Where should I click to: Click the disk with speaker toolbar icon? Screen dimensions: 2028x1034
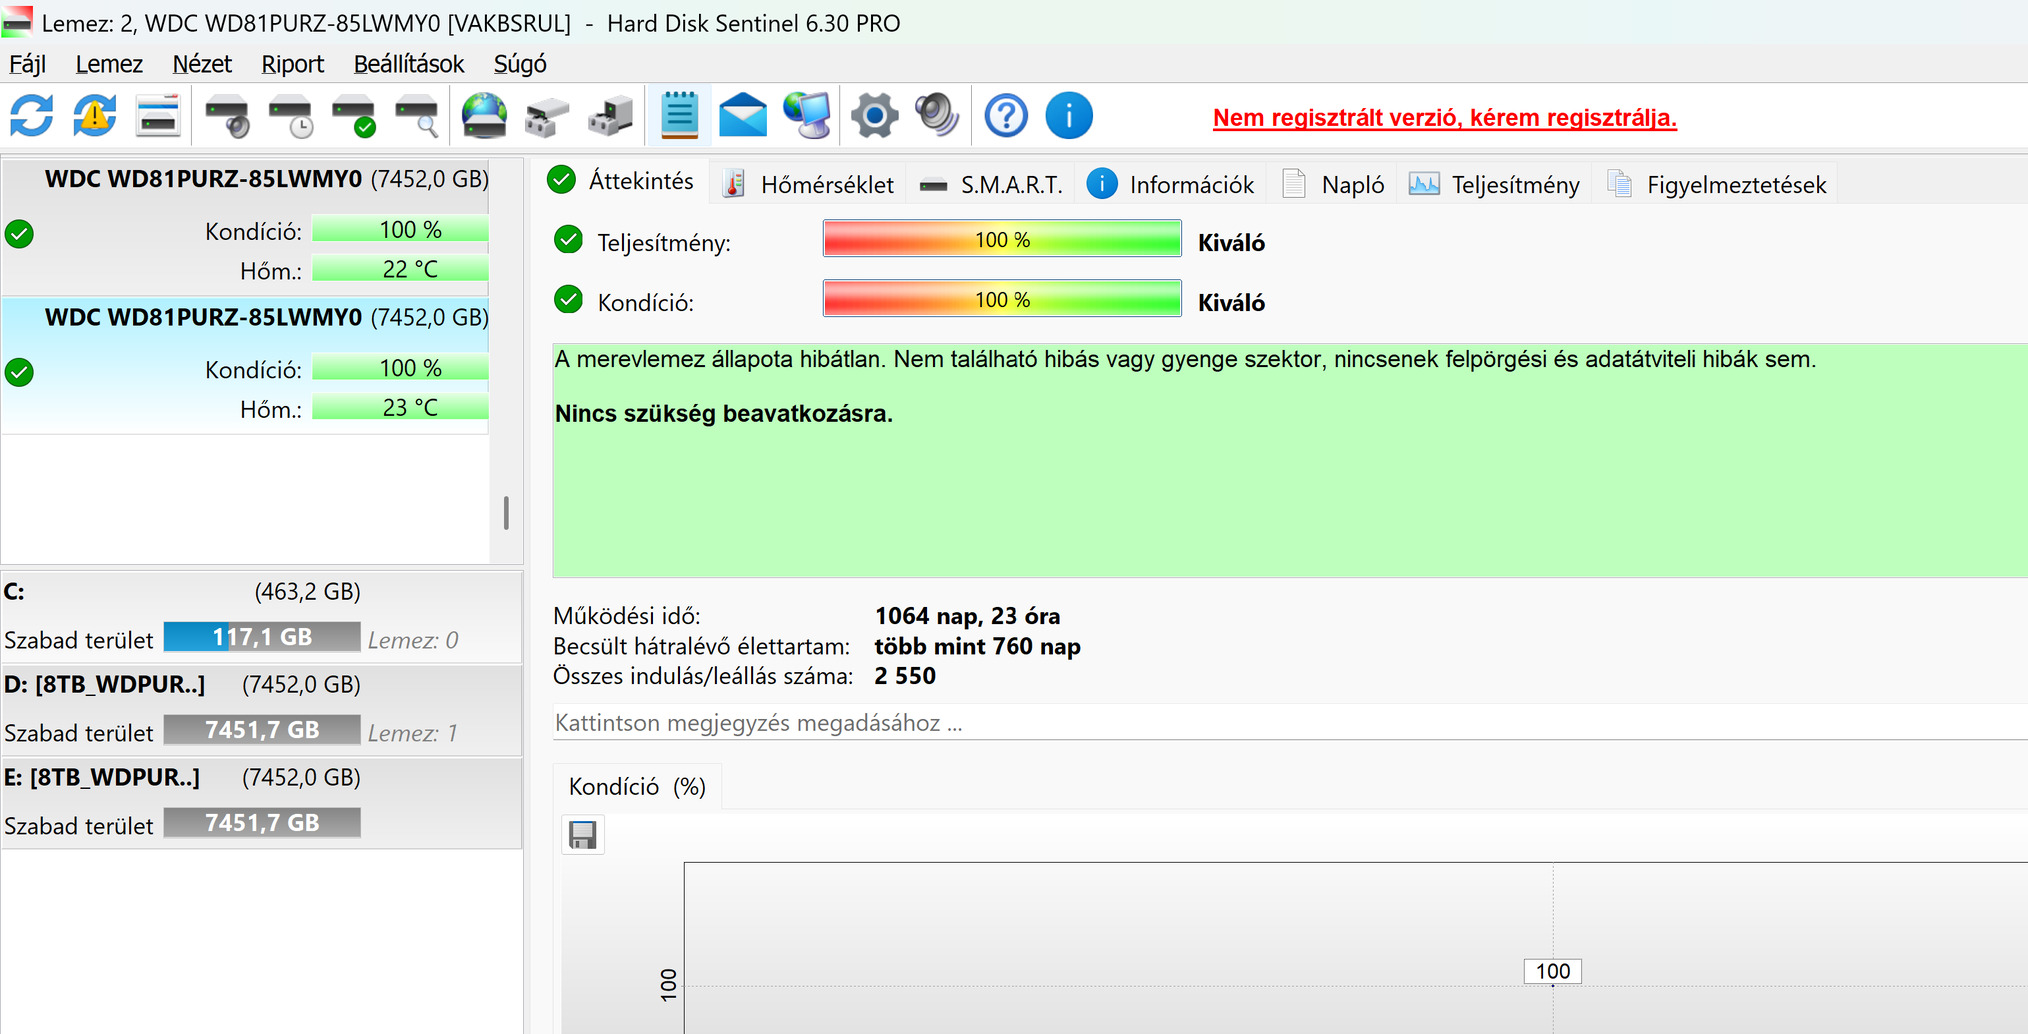tap(227, 116)
